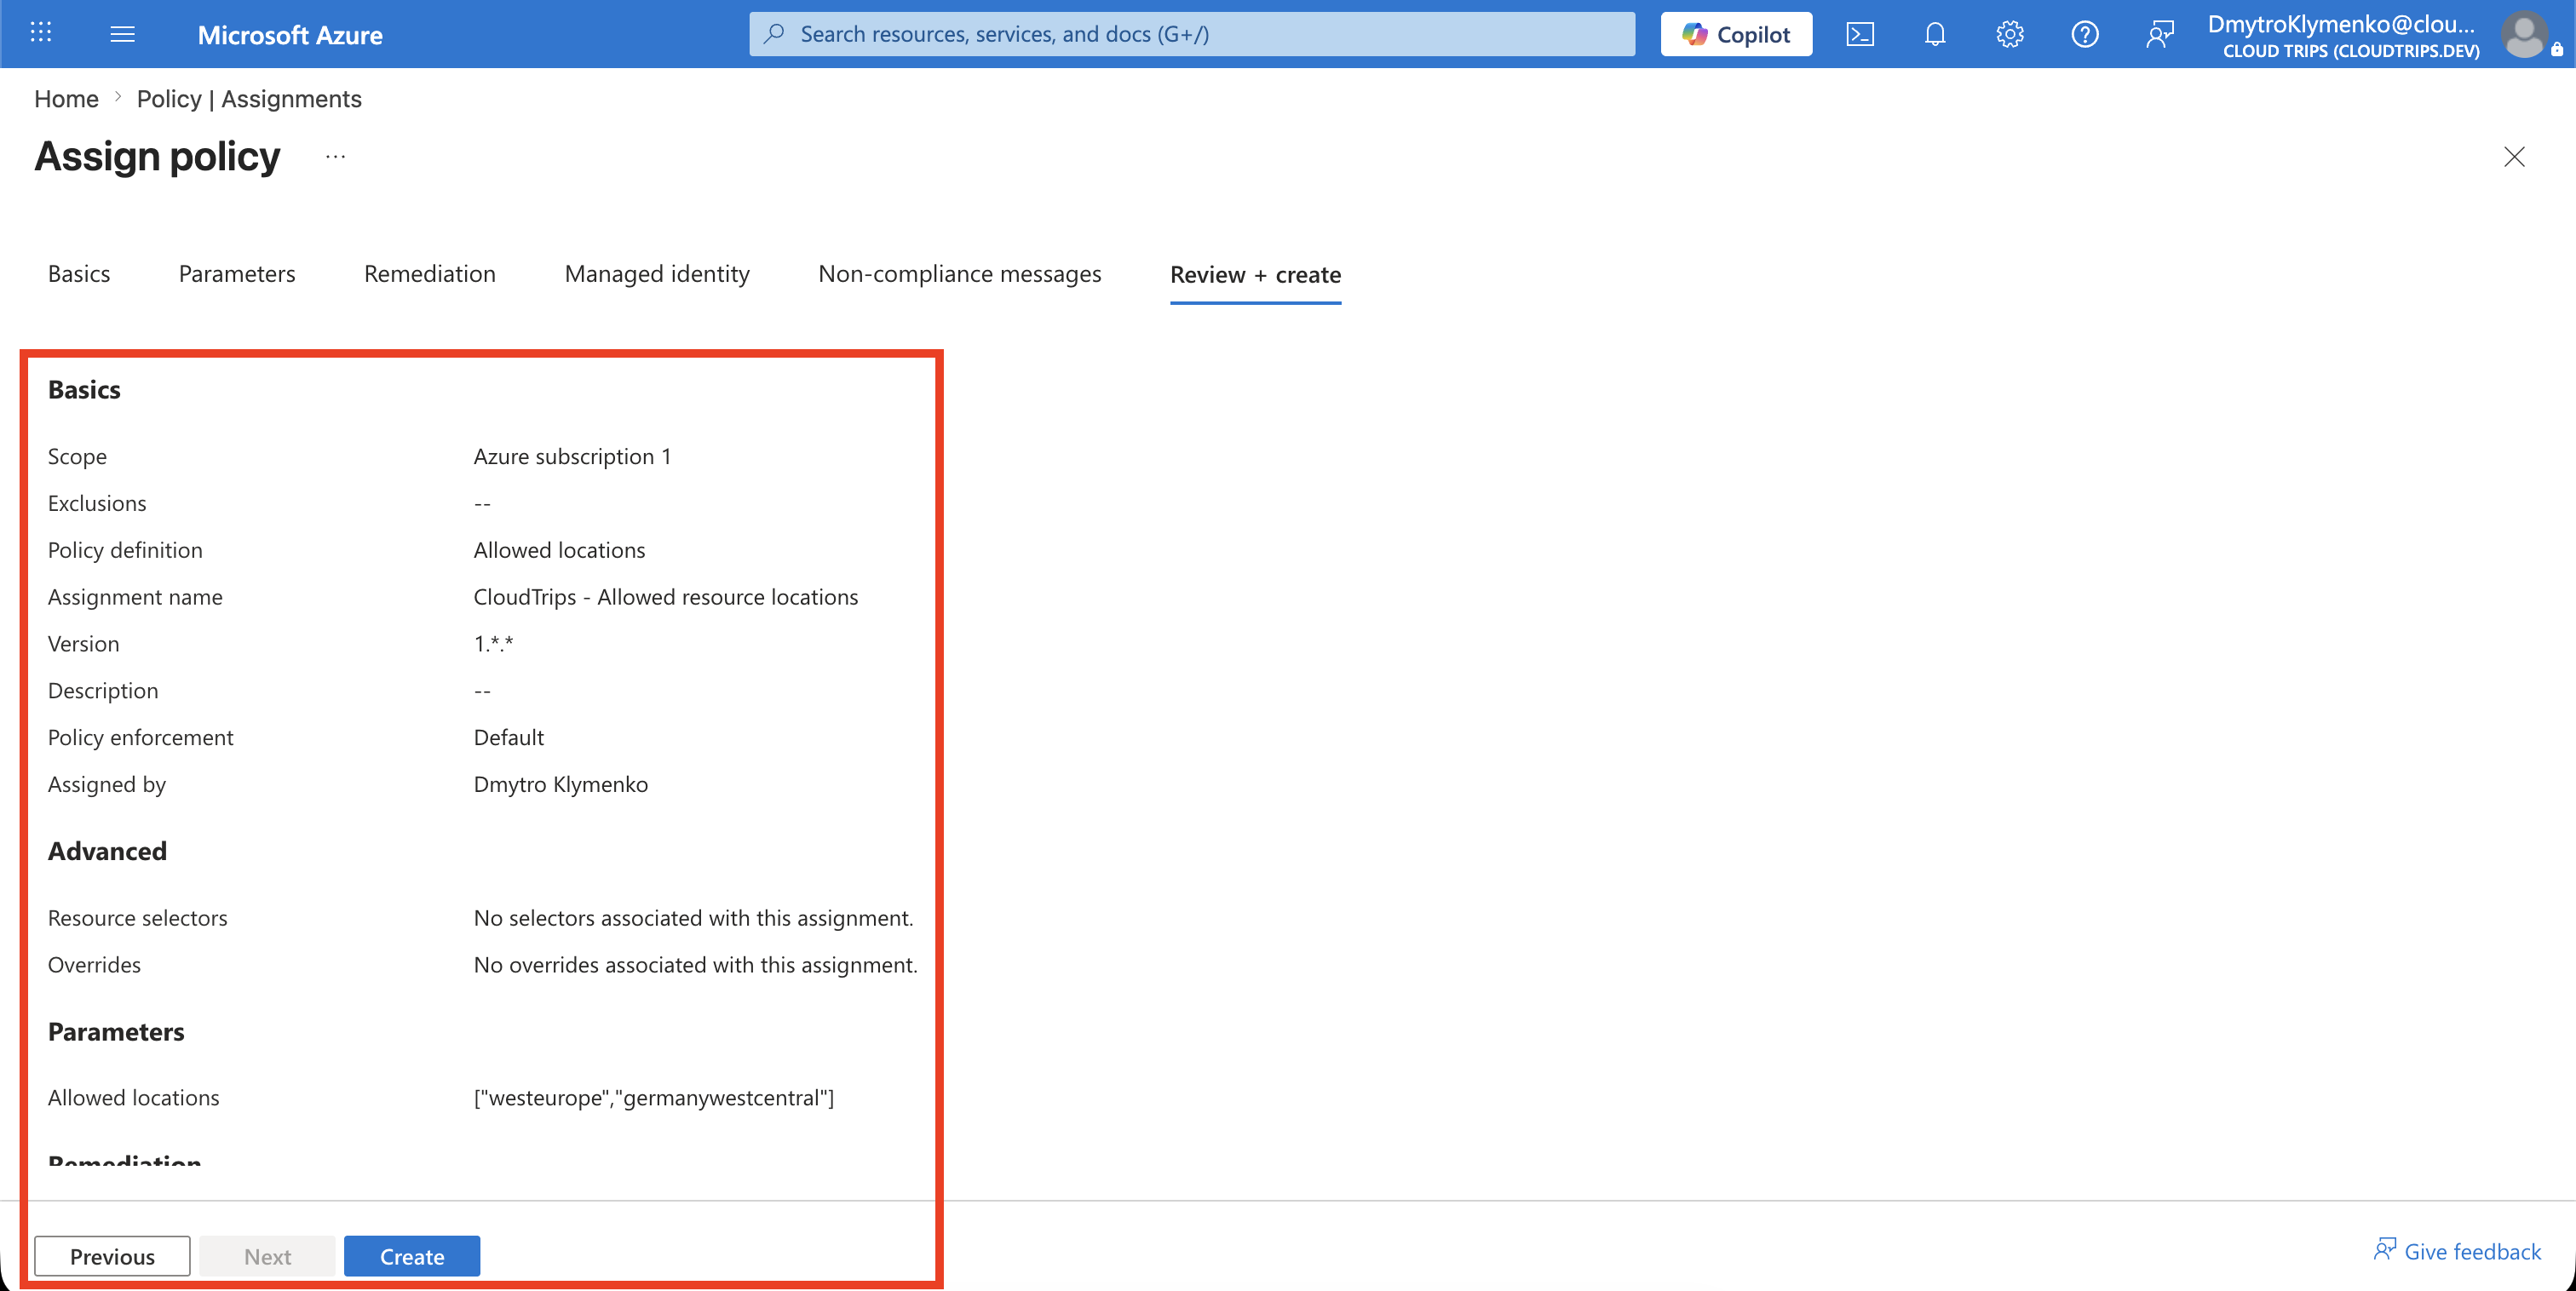Open the Azure app launcher waffle icon
This screenshot has width=2576, height=1291.
(x=41, y=33)
